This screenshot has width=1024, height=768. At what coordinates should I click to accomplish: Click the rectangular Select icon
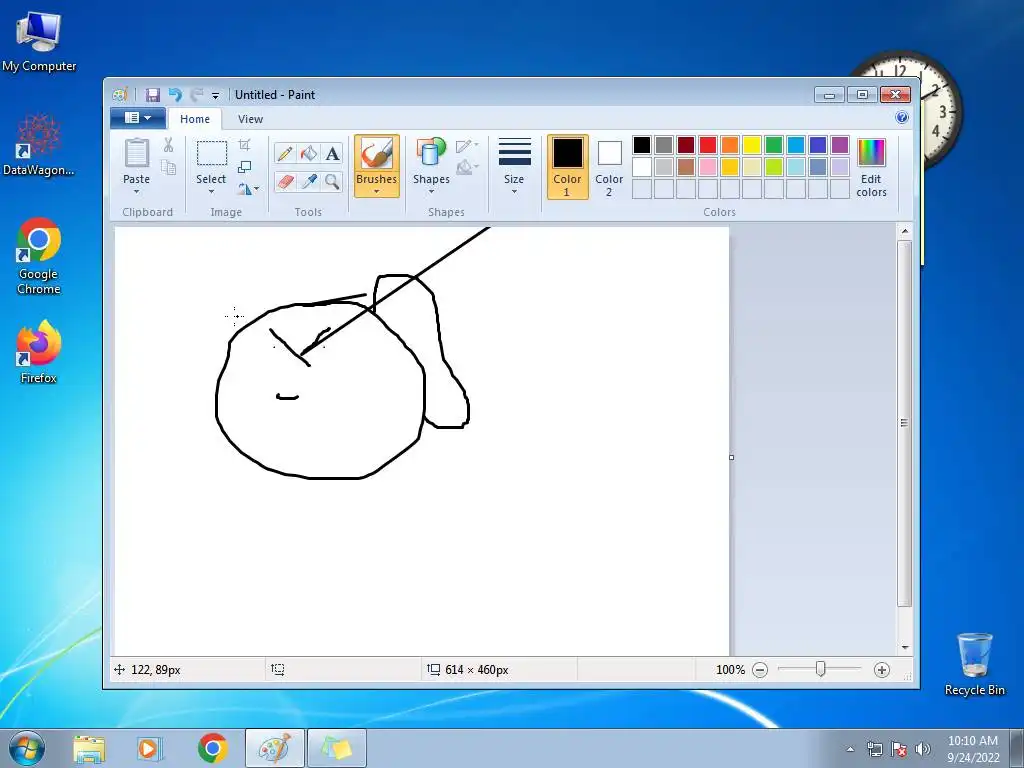point(212,153)
